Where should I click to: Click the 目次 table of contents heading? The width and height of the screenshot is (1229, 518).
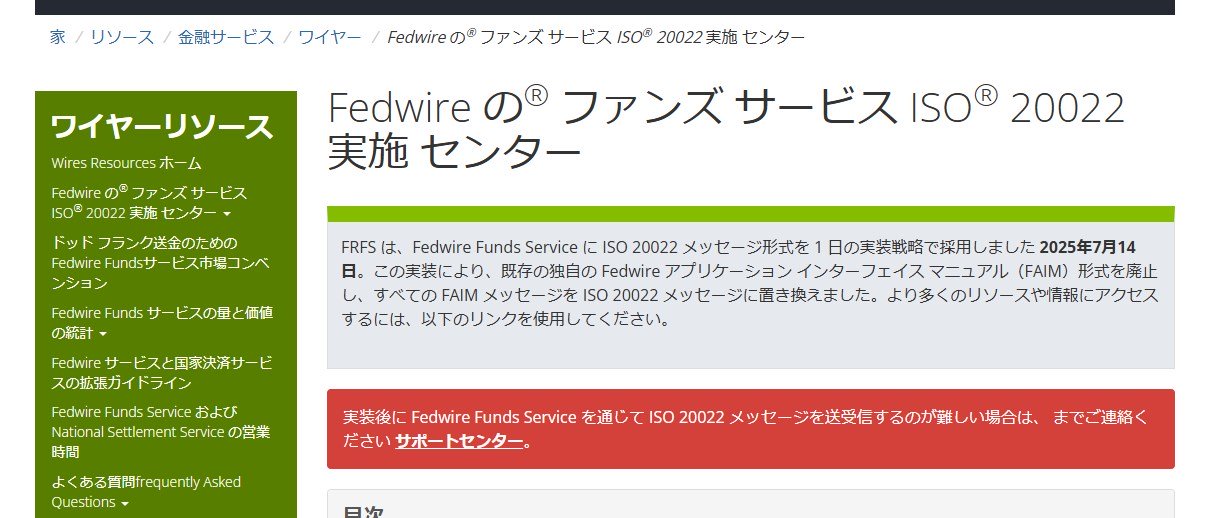[365, 511]
